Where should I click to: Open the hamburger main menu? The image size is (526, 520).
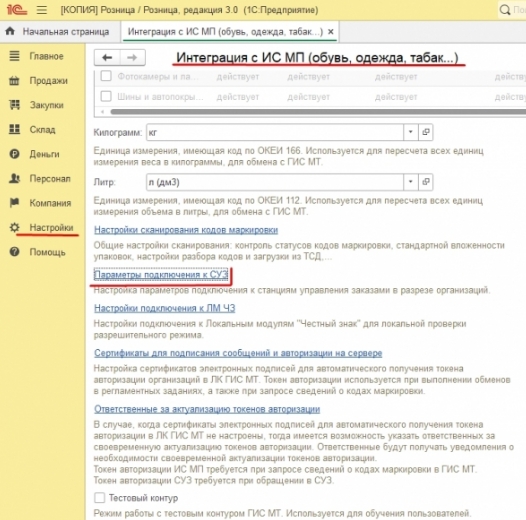(42, 10)
